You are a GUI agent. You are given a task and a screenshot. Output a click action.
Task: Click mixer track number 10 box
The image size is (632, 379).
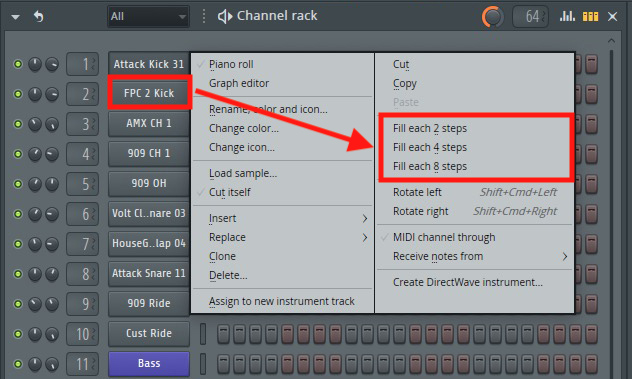[x=82, y=334]
